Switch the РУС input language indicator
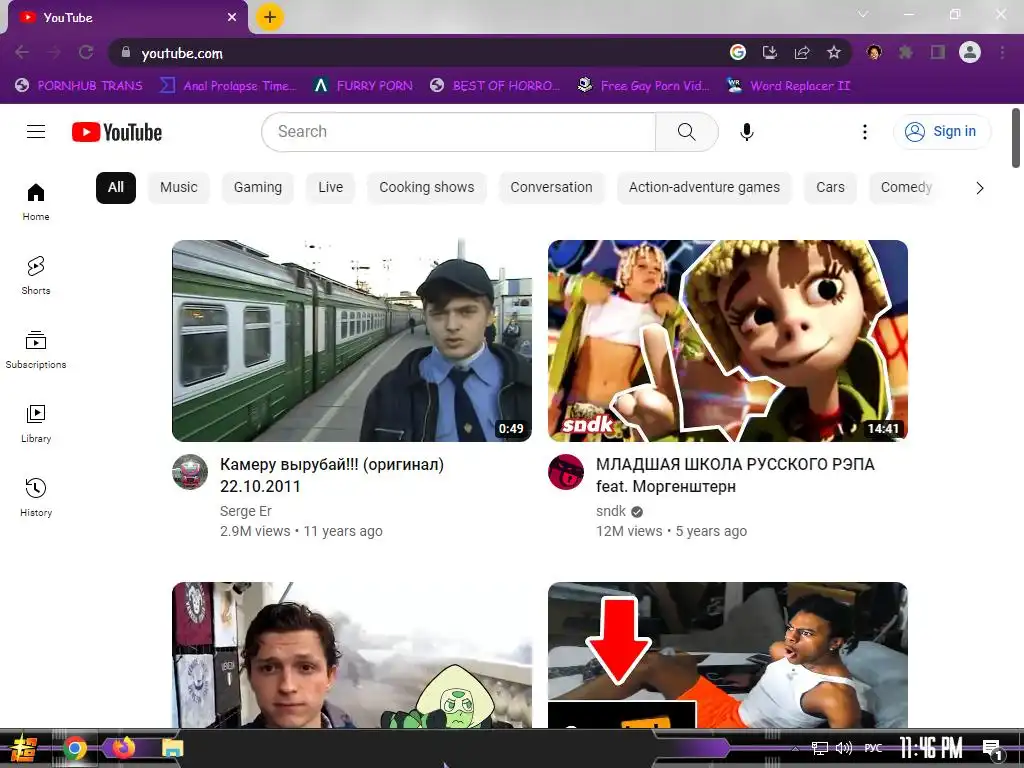The image size is (1024, 768). [x=873, y=748]
